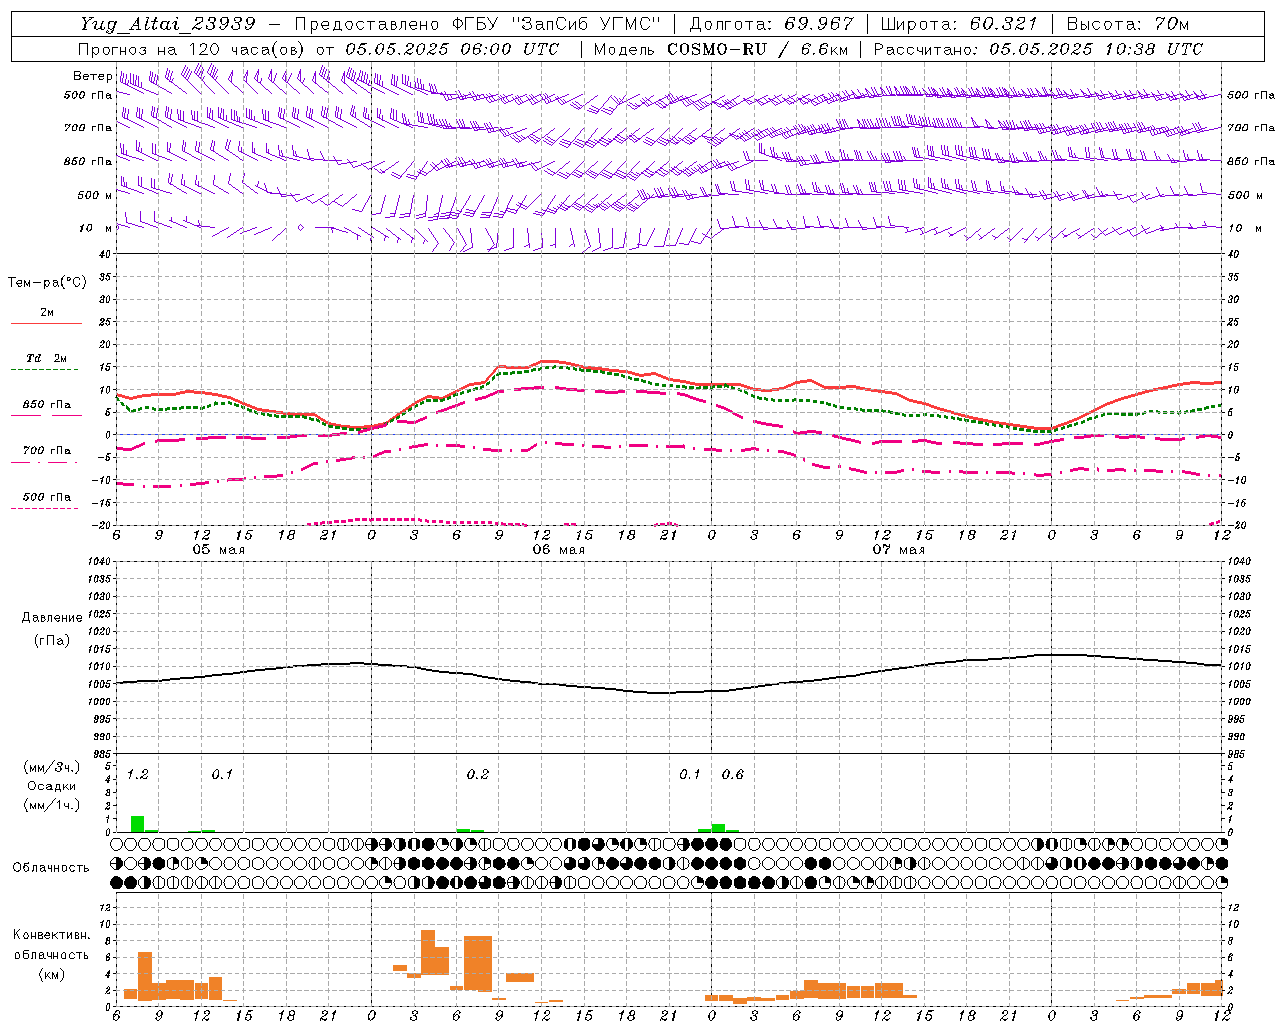The width and height of the screenshot is (1280, 1024).
Task: Click the Широта: 60.321 value
Action: (960, 24)
